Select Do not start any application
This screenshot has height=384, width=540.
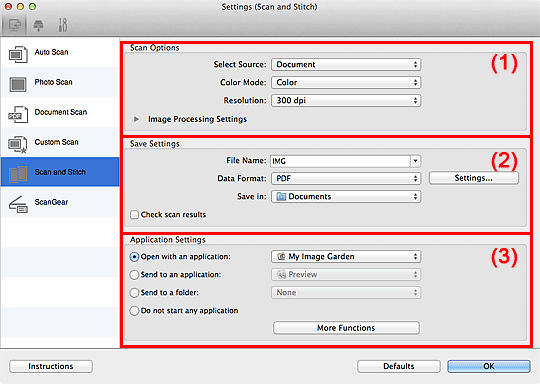pos(134,311)
